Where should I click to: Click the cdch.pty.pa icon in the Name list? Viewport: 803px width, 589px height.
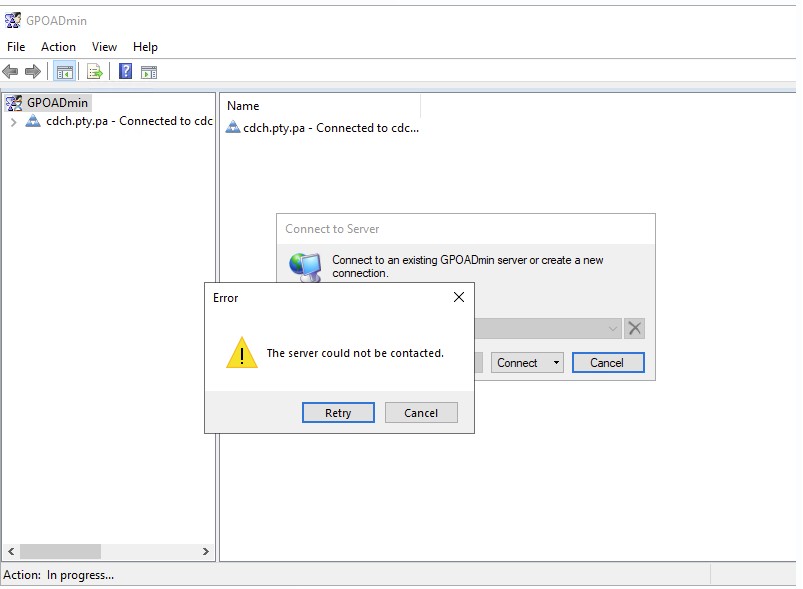click(x=233, y=127)
